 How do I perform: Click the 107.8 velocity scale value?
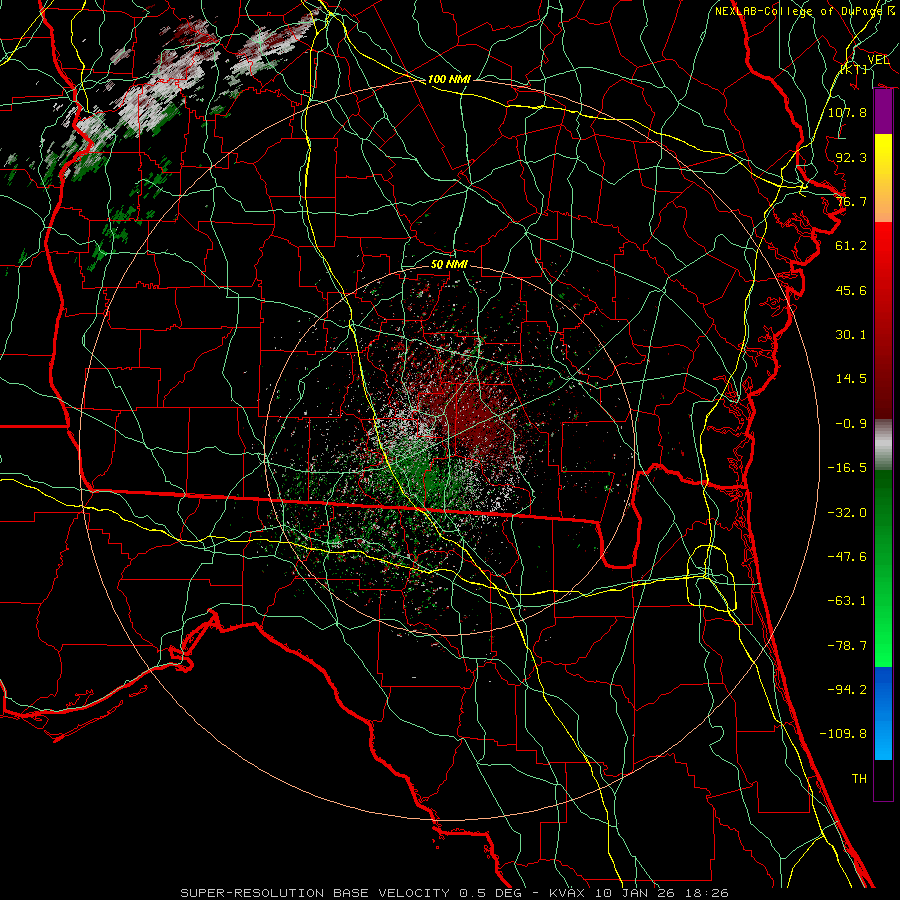pyautogui.click(x=847, y=112)
